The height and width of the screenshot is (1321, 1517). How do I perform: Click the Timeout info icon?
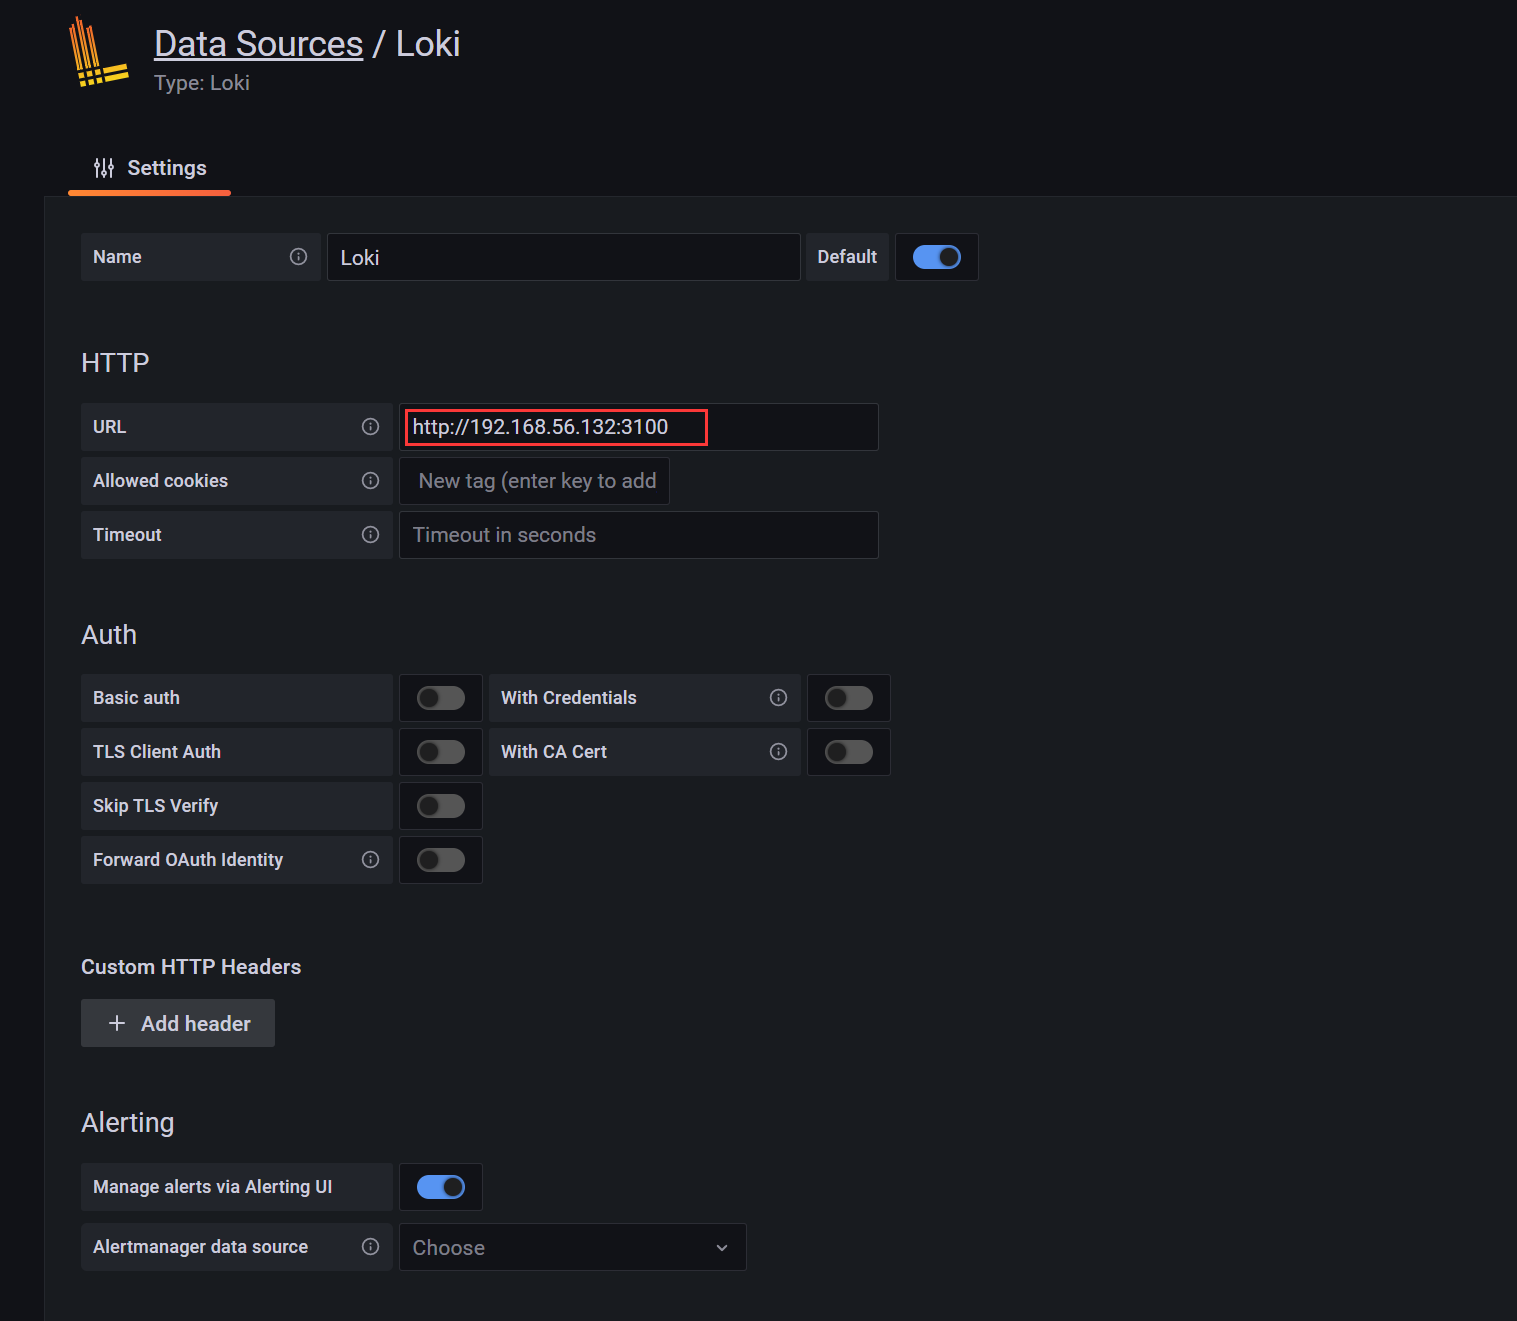(x=370, y=534)
